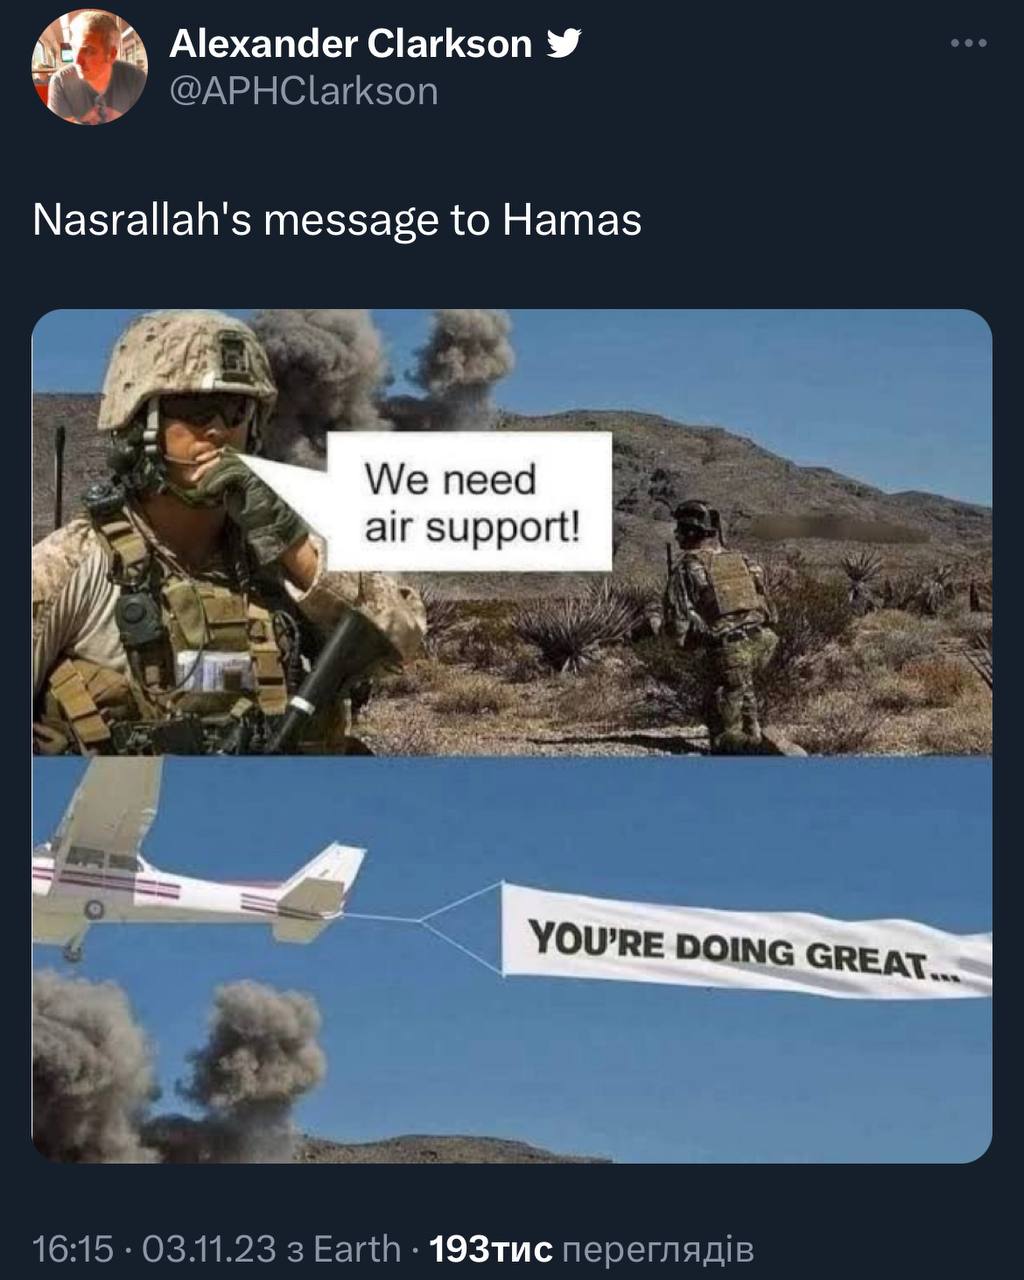Click the Earth source label
The width and height of the screenshot is (1024, 1280).
[x=357, y=1249]
